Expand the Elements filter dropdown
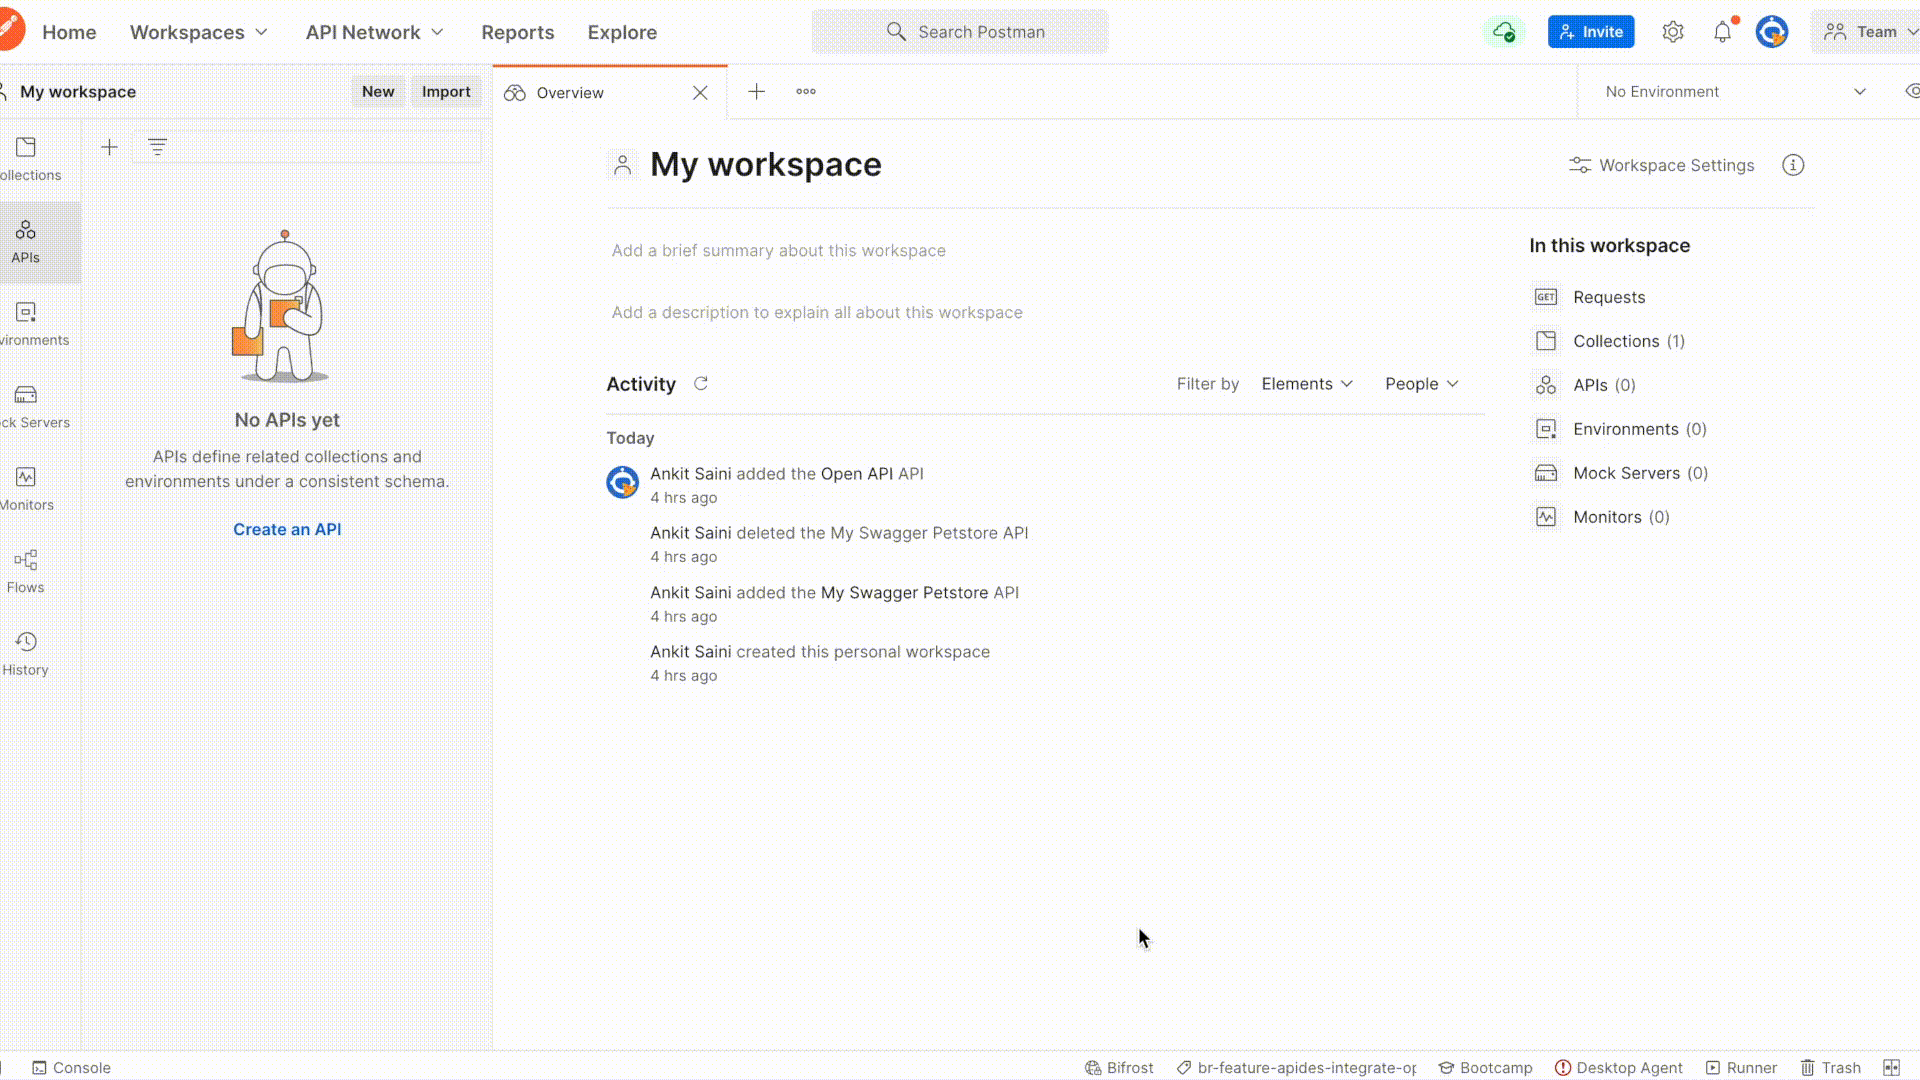 coord(1307,384)
